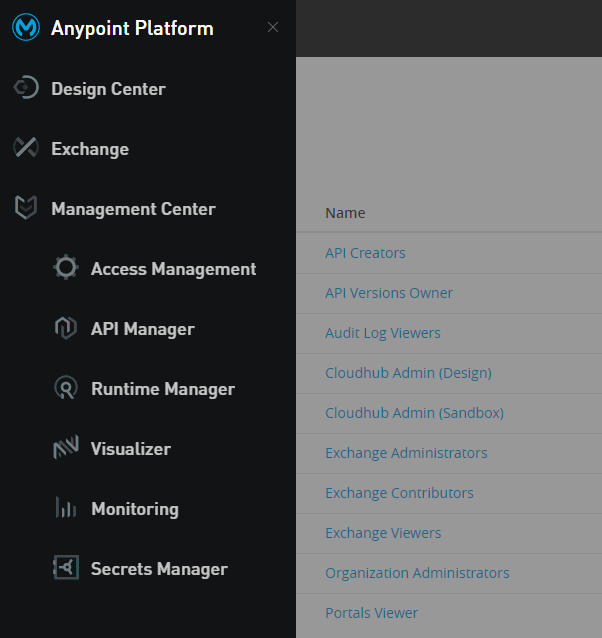
Task: Go to Exchange in the sidebar
Action: click(x=90, y=149)
